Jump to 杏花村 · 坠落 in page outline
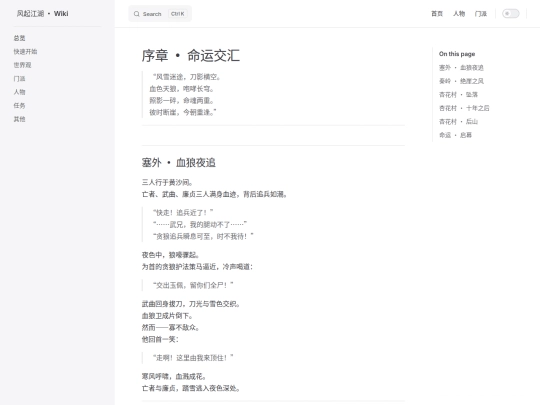The height and width of the screenshot is (405, 540). pos(458,94)
